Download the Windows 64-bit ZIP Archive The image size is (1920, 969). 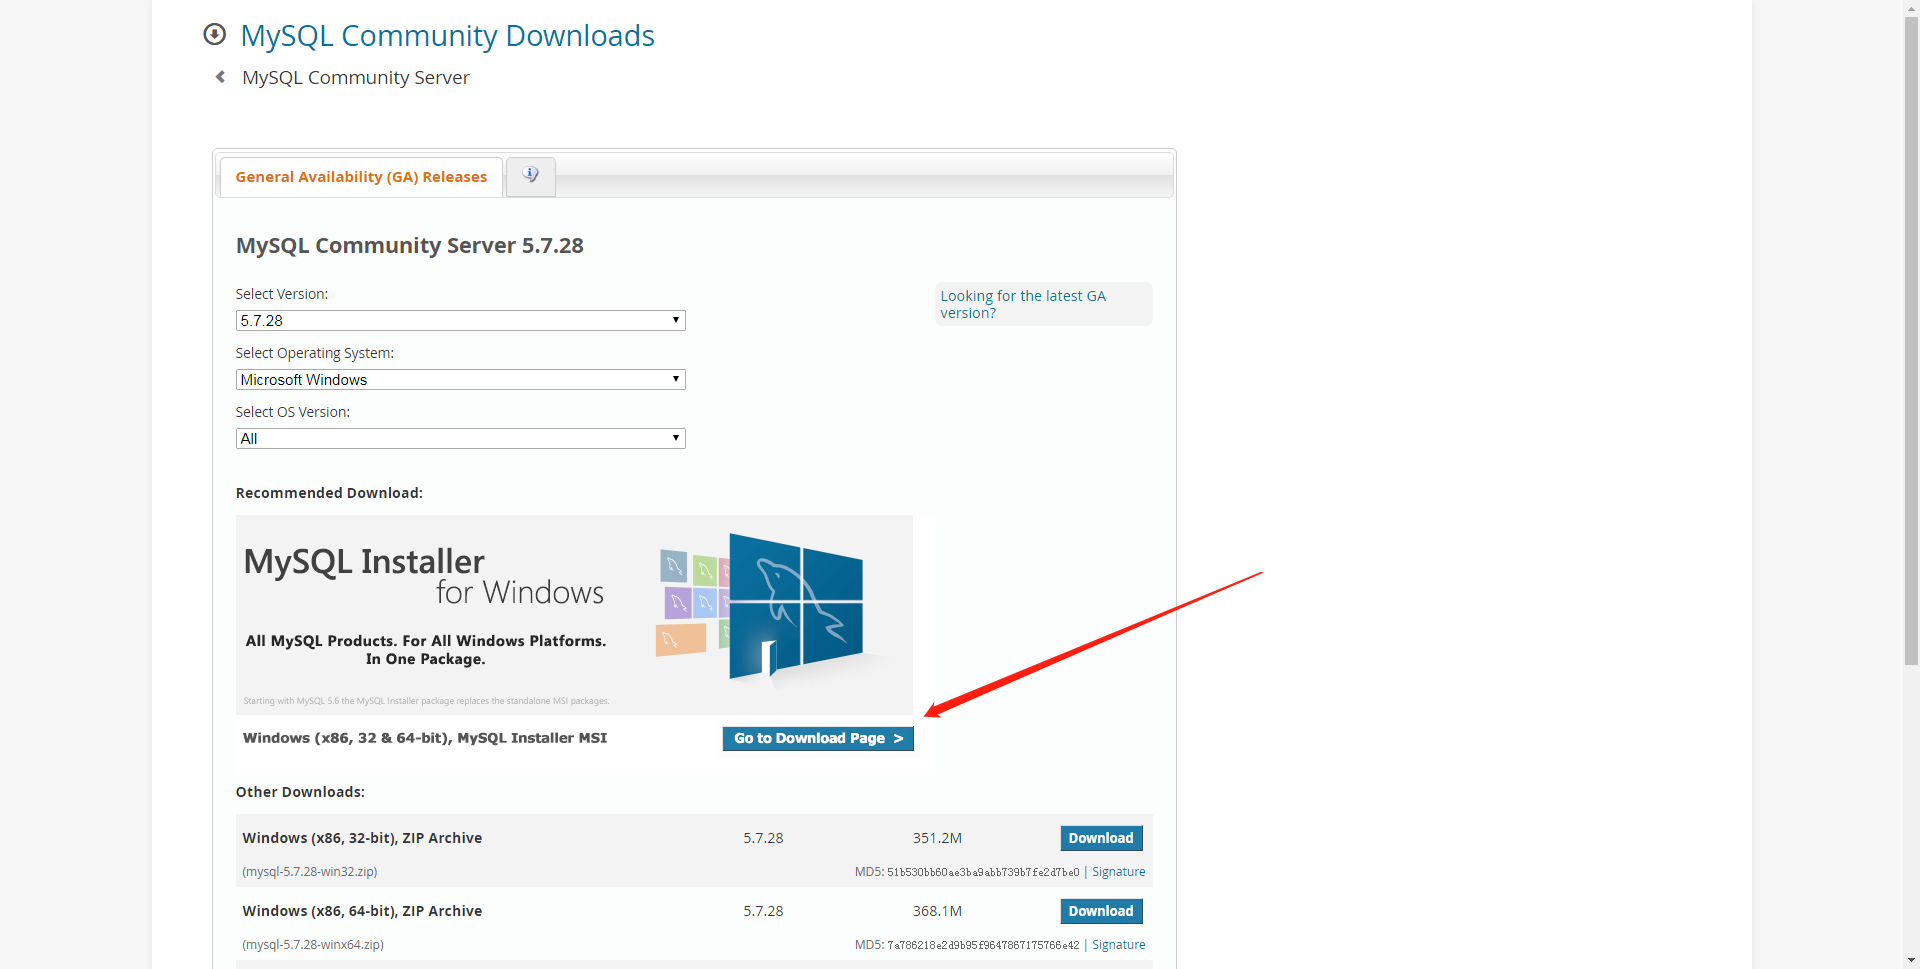click(1101, 911)
